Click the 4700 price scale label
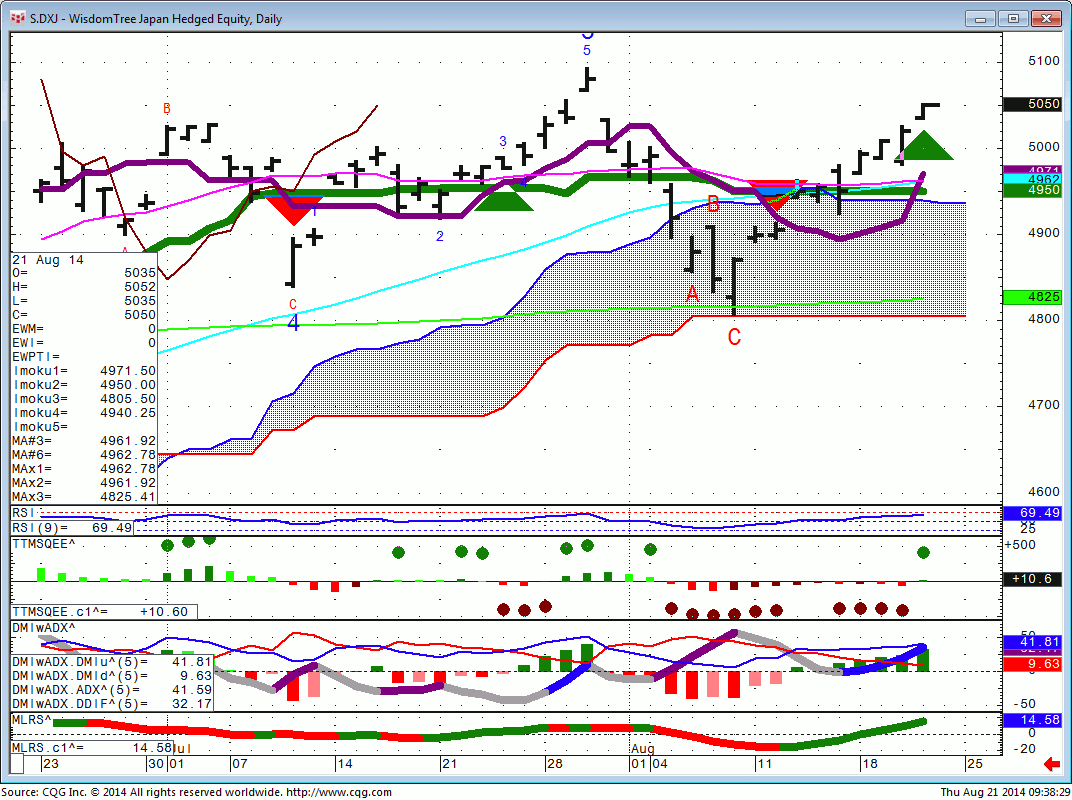The width and height of the screenshot is (1072, 800). (1043, 405)
